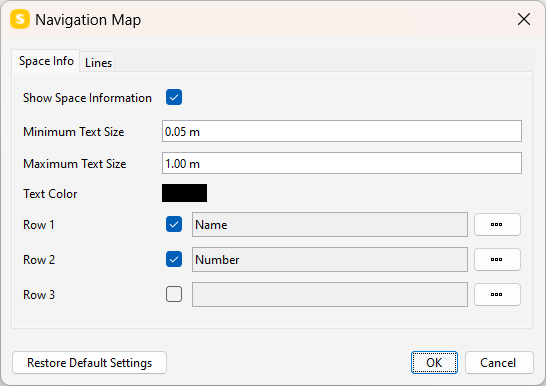The height and width of the screenshot is (386, 546).
Task: Click the Show Space Information label
Action: pos(87,98)
